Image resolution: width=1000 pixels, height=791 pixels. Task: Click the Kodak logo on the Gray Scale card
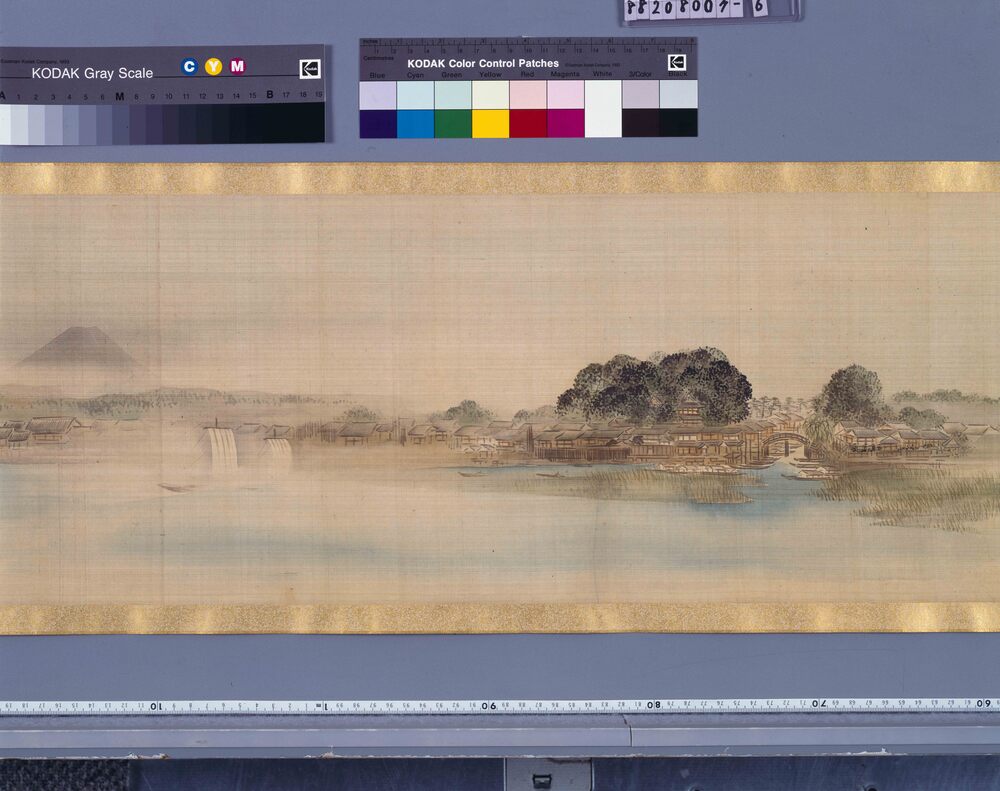[309, 69]
